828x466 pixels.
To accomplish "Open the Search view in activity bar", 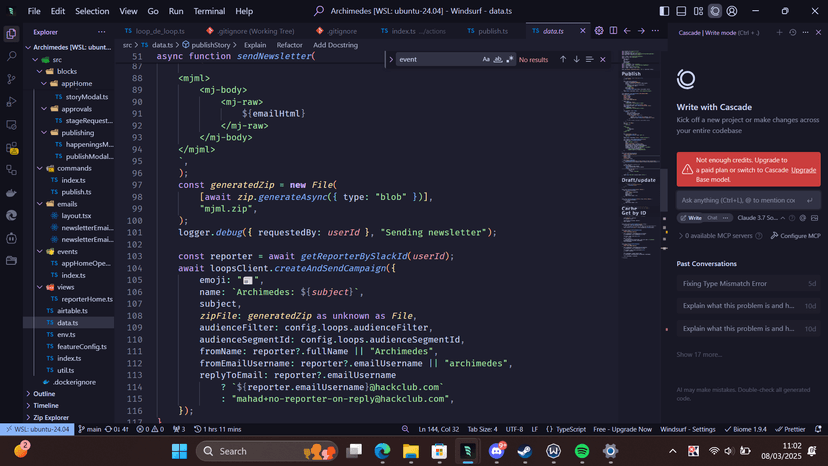I will click(11, 56).
